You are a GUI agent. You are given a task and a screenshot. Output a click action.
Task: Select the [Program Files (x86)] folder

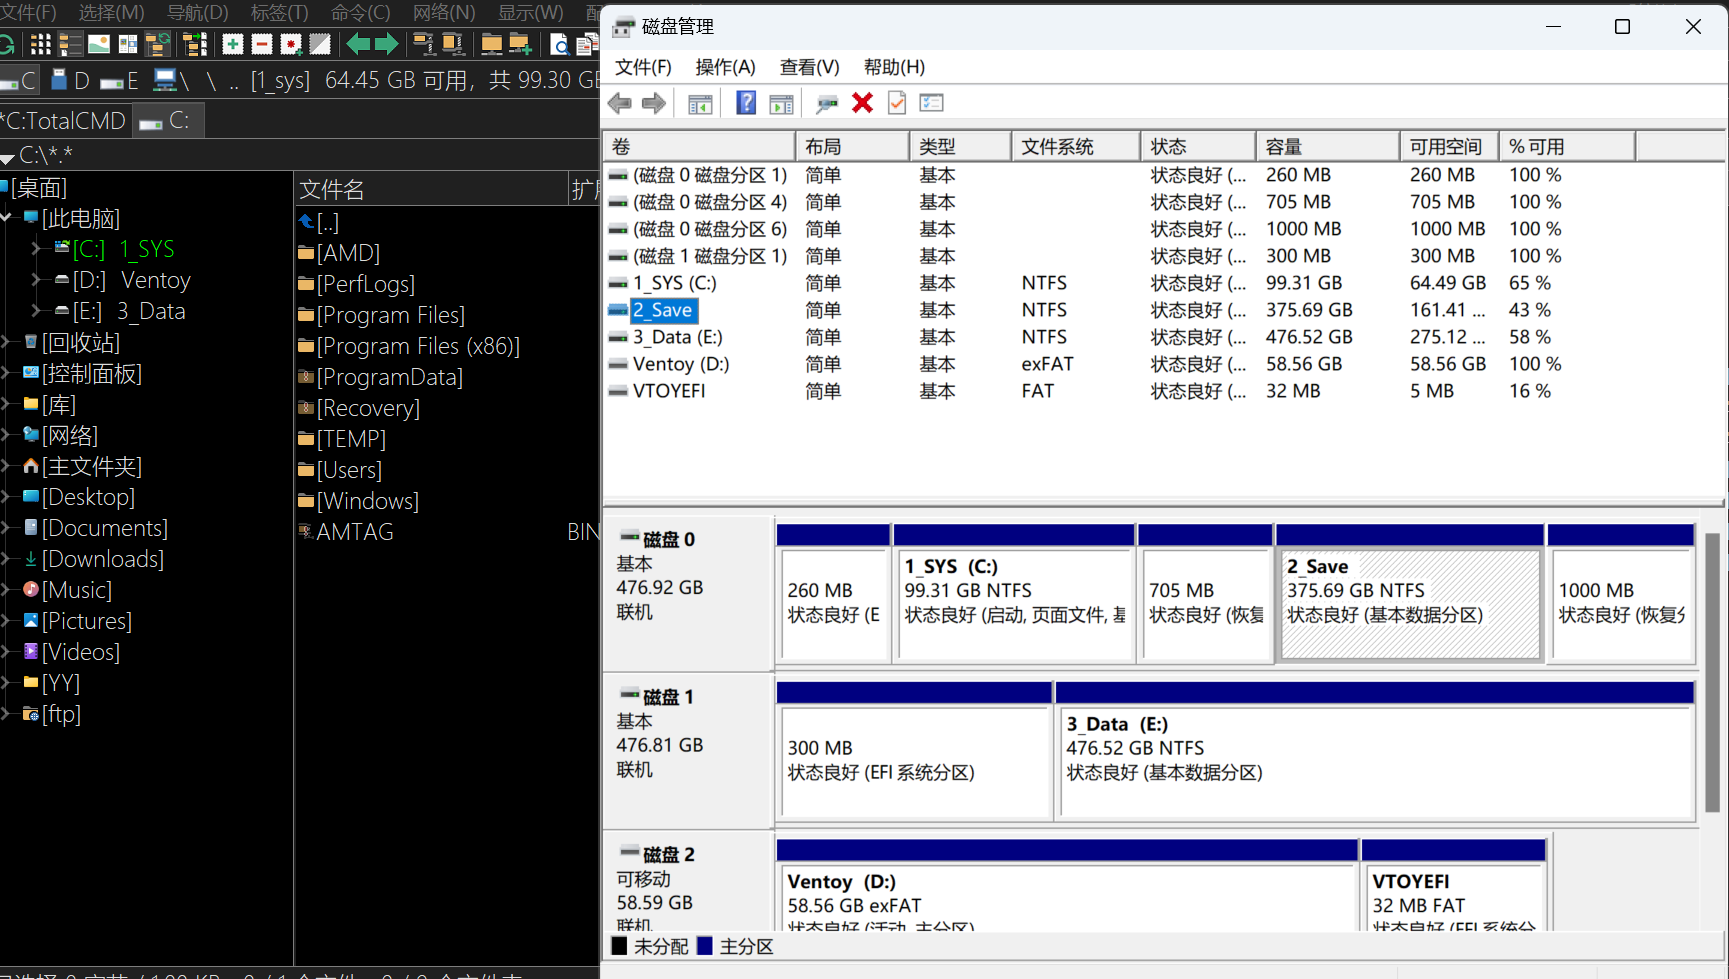click(x=410, y=346)
